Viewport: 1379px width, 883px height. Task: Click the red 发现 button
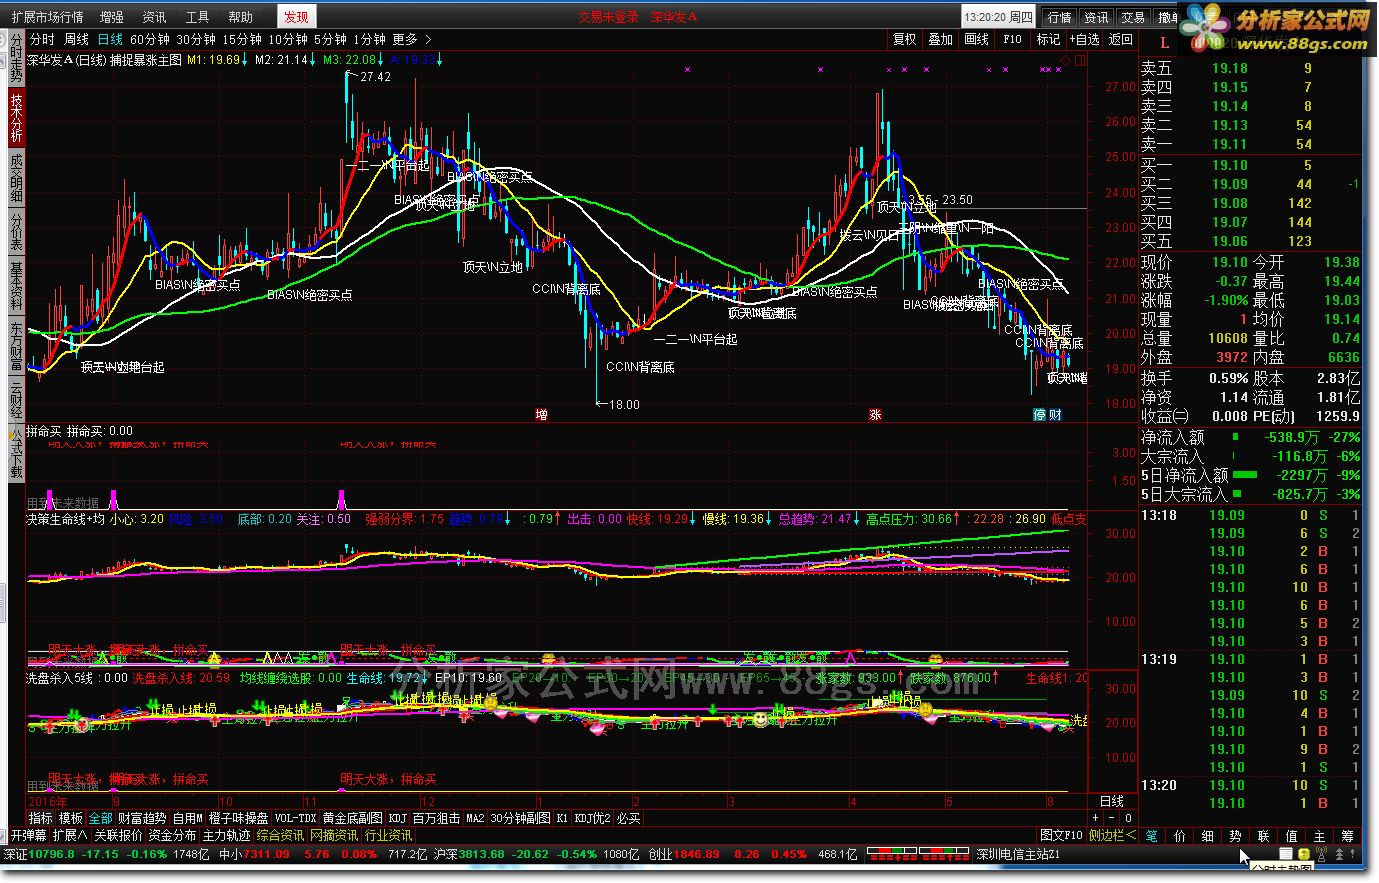pyautogui.click(x=296, y=17)
